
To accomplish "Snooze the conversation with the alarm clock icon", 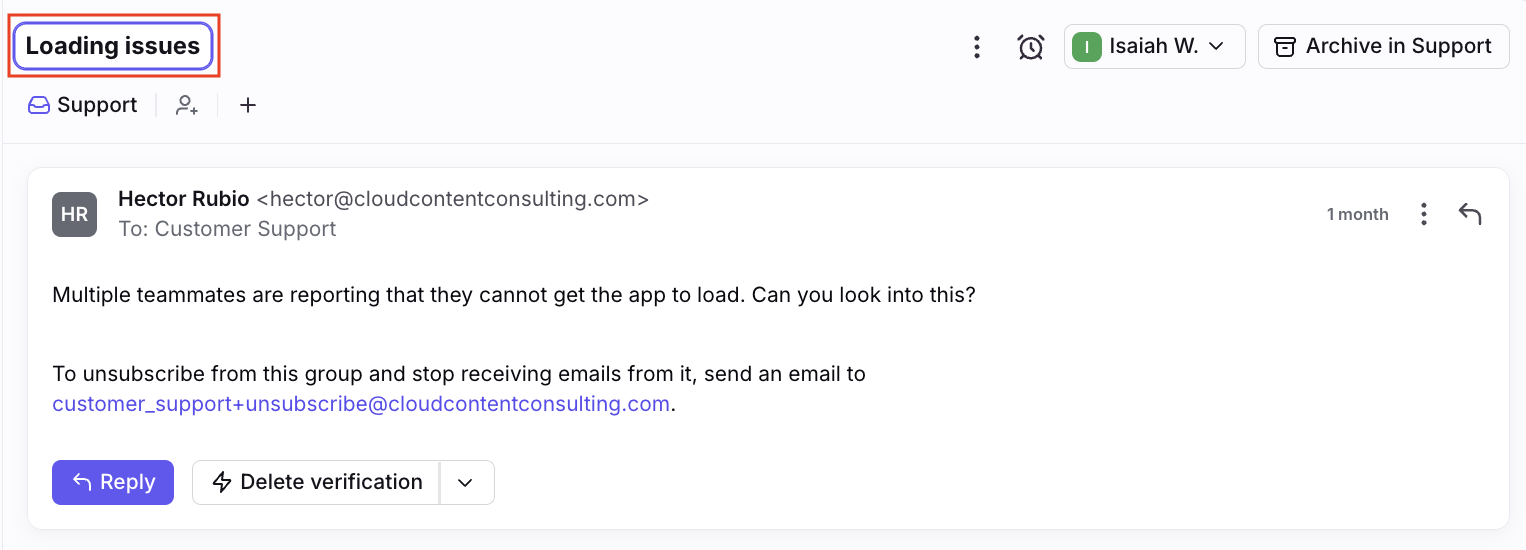I will 1031,47.
